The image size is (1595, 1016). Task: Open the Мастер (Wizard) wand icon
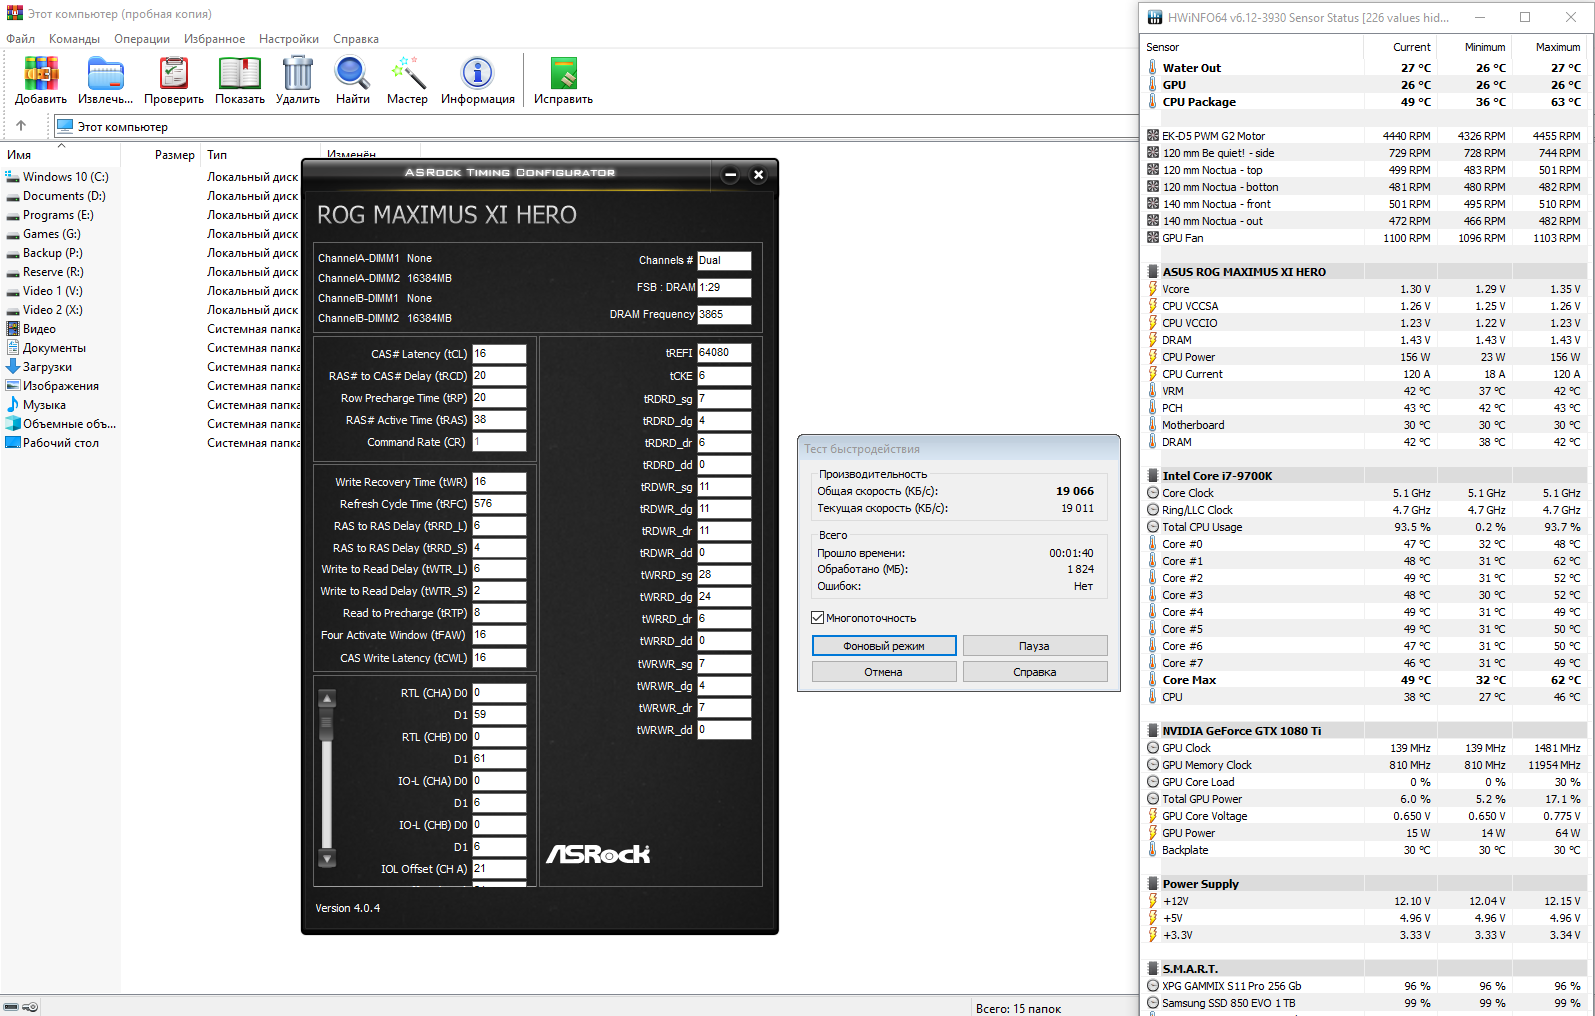408,74
